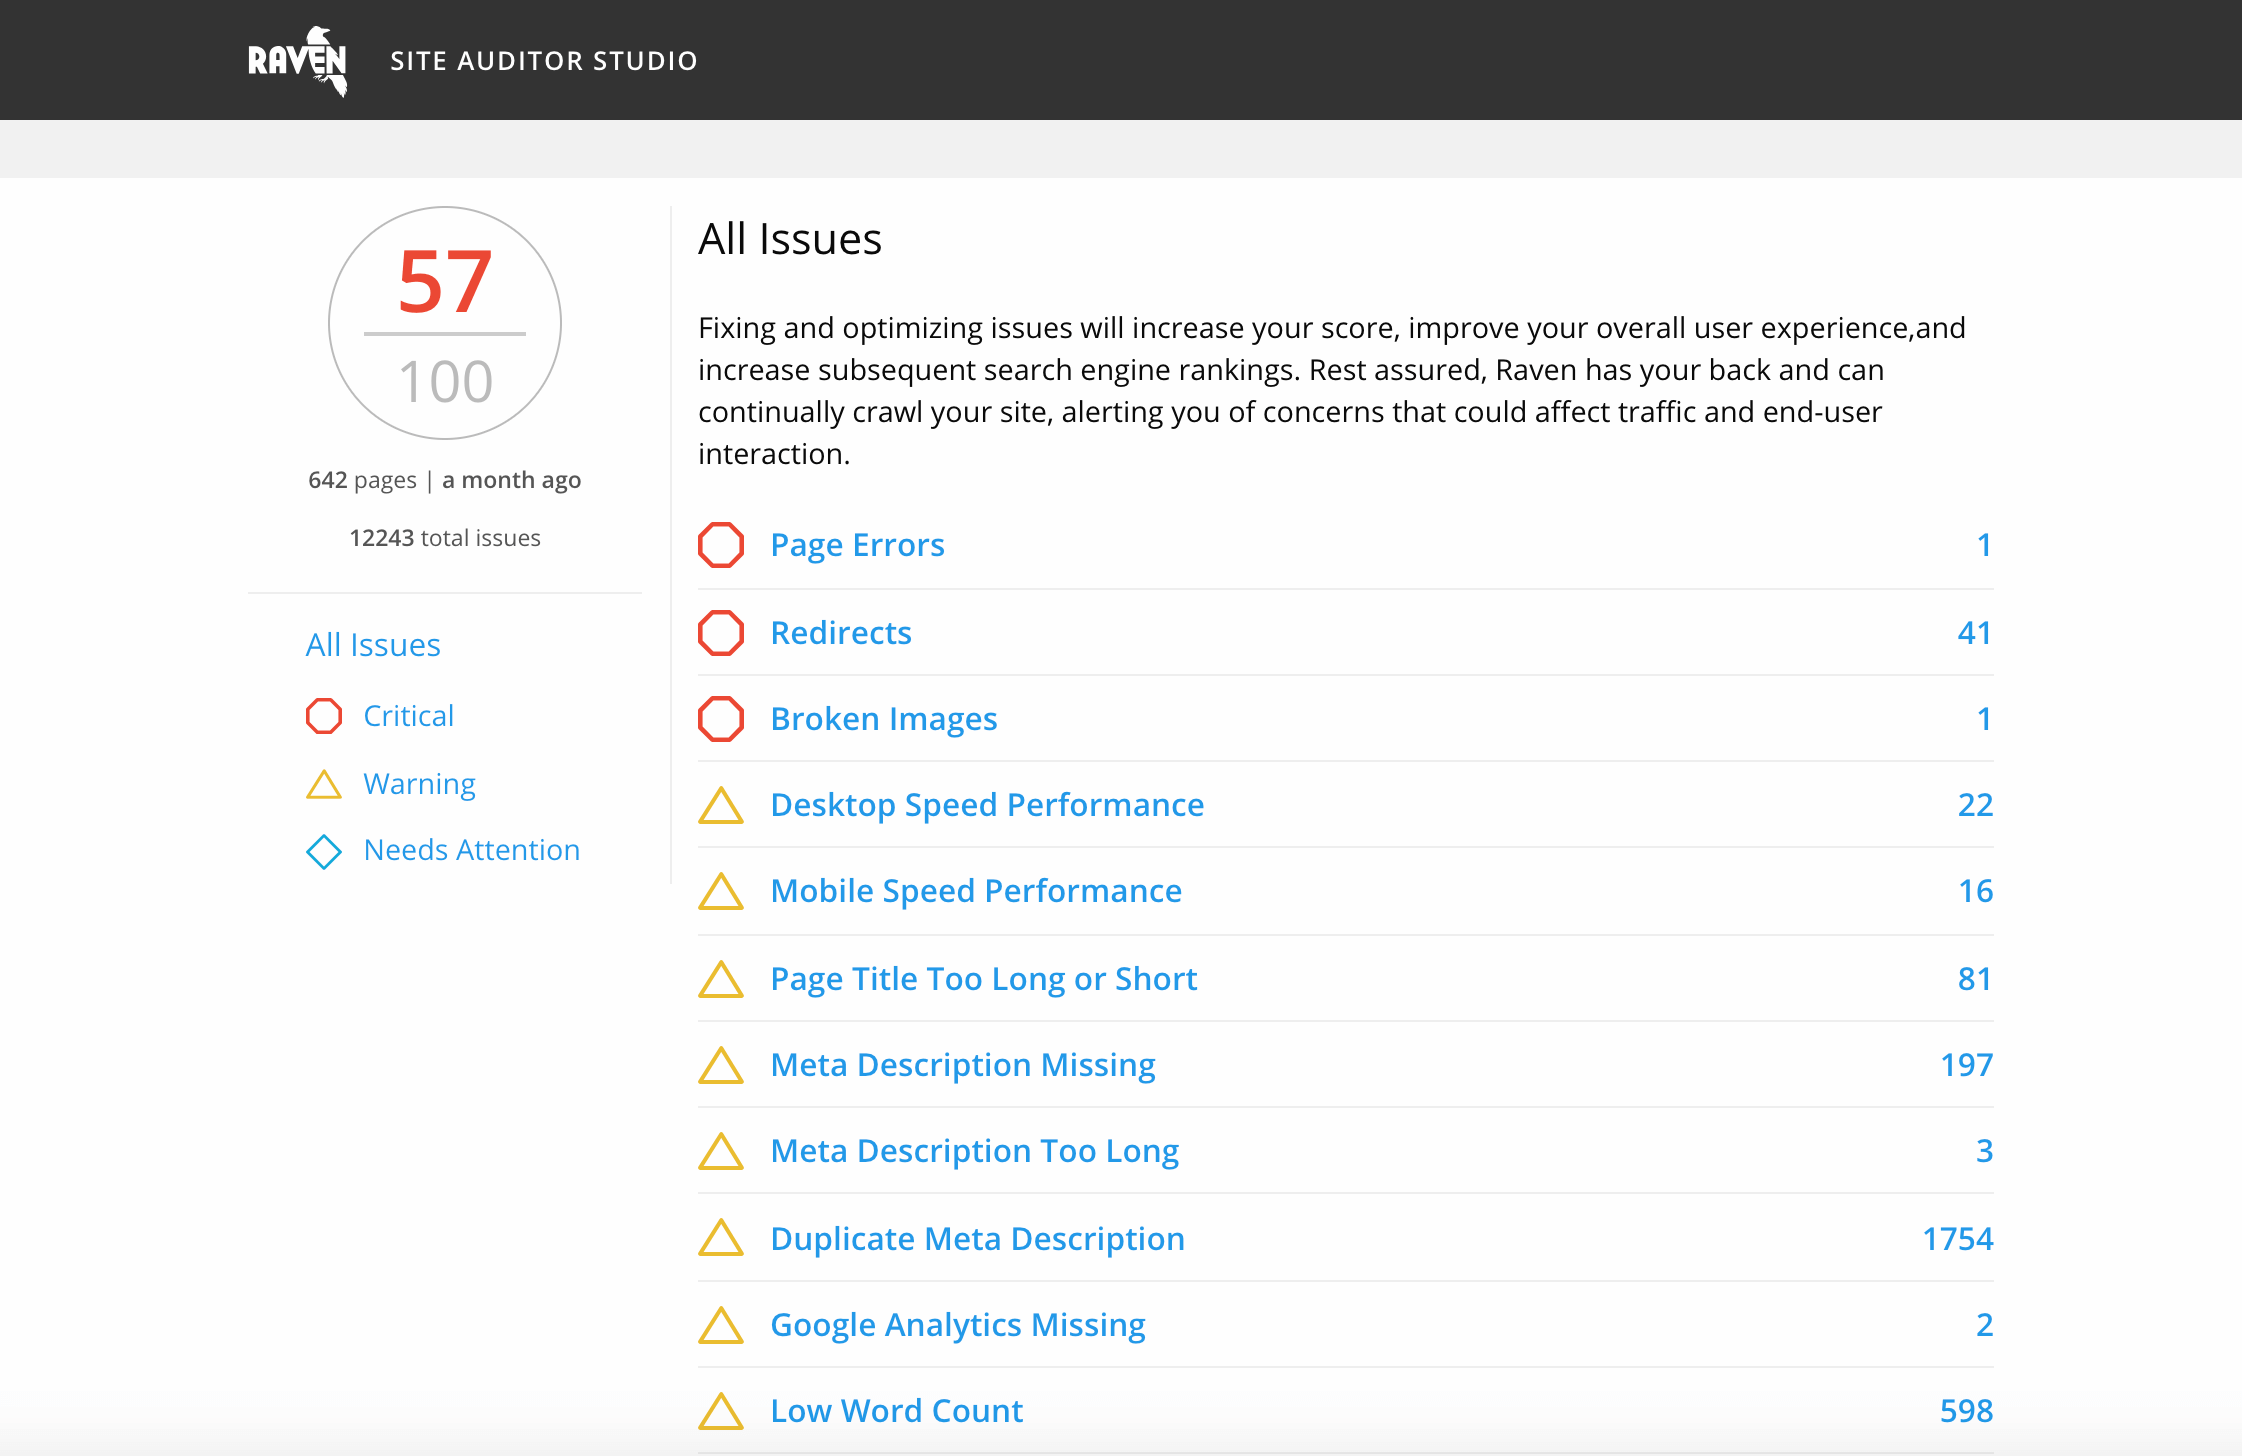
Task: Expand the Page Errors section
Action: (x=856, y=543)
